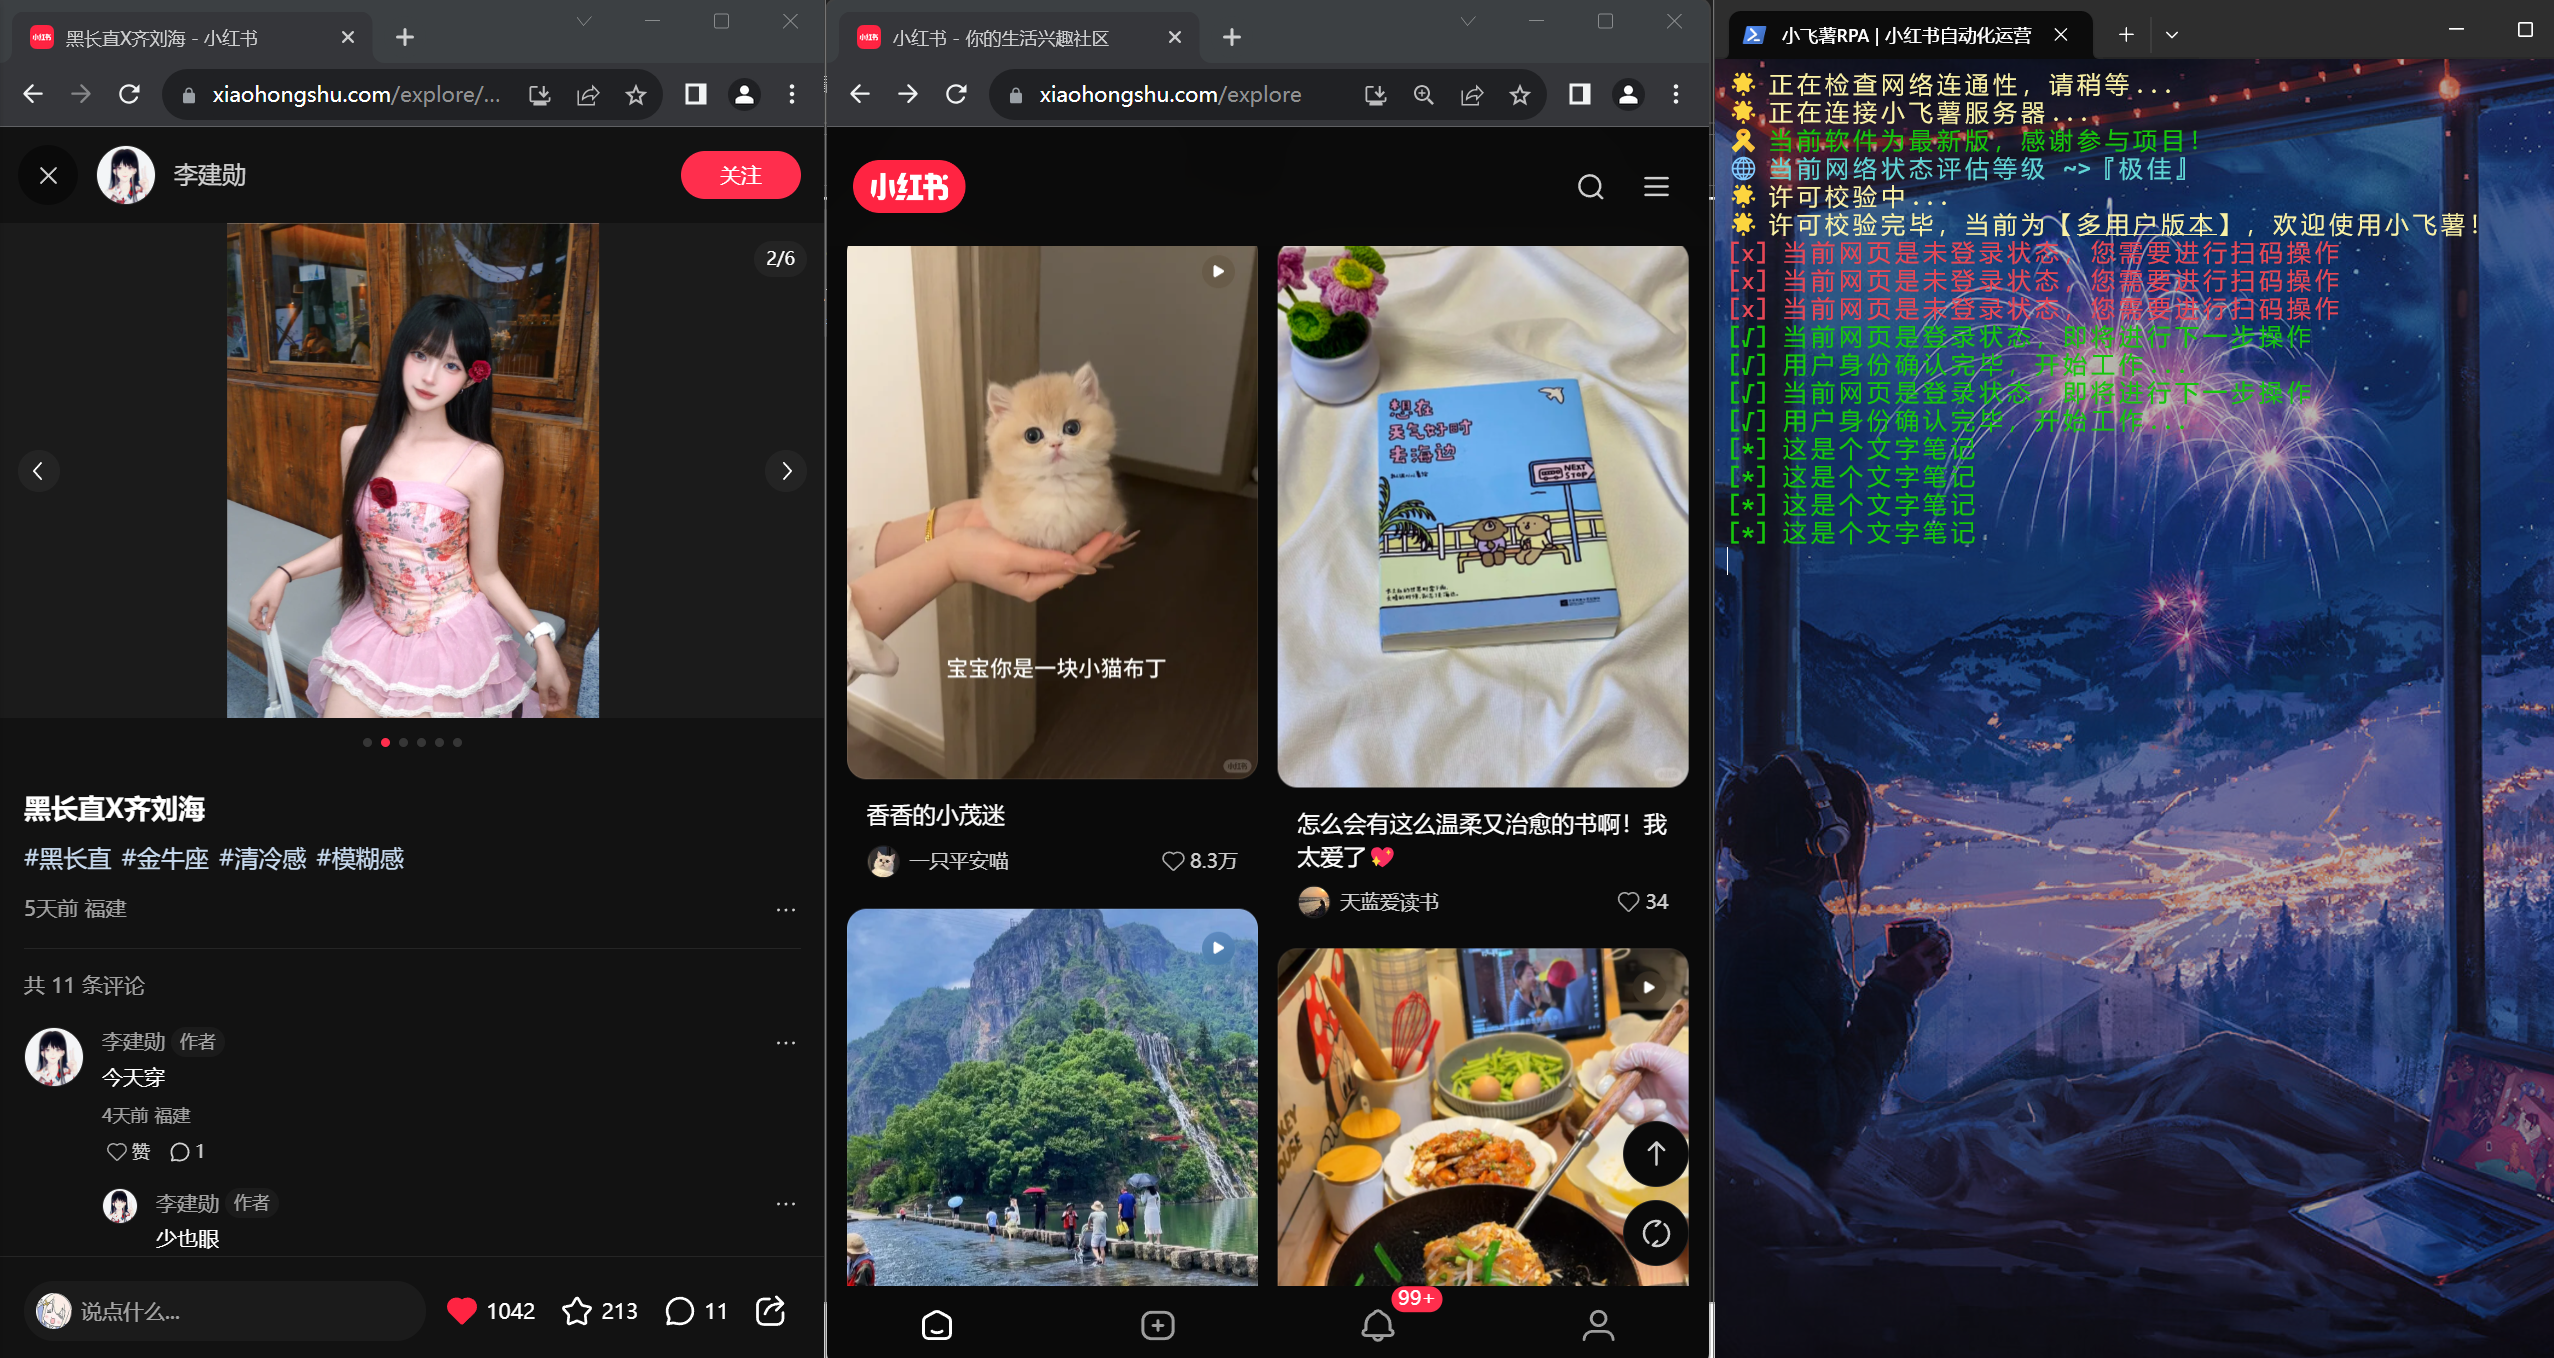Open the #模糊感 hashtag link
The image size is (2554, 1358).
[x=360, y=859]
